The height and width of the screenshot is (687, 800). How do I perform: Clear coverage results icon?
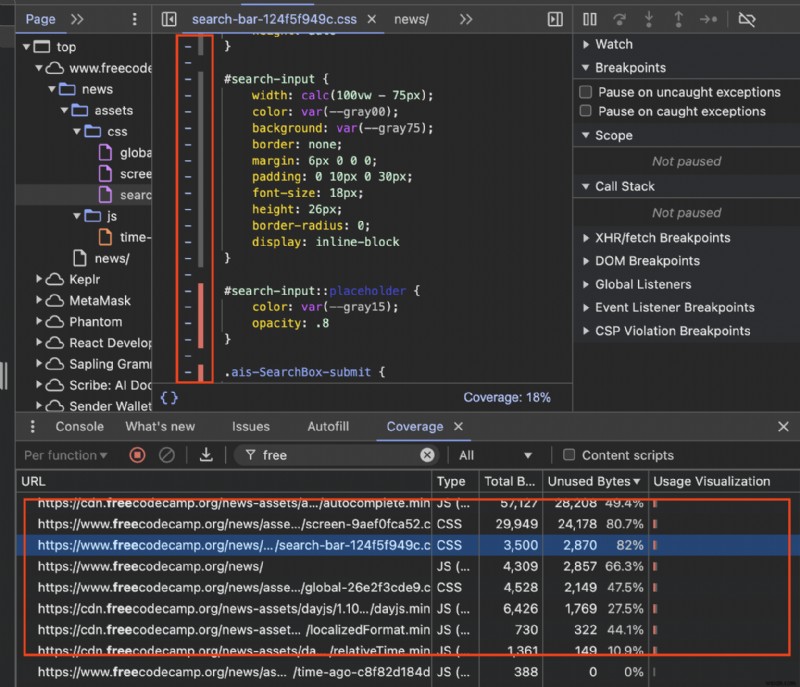167,455
